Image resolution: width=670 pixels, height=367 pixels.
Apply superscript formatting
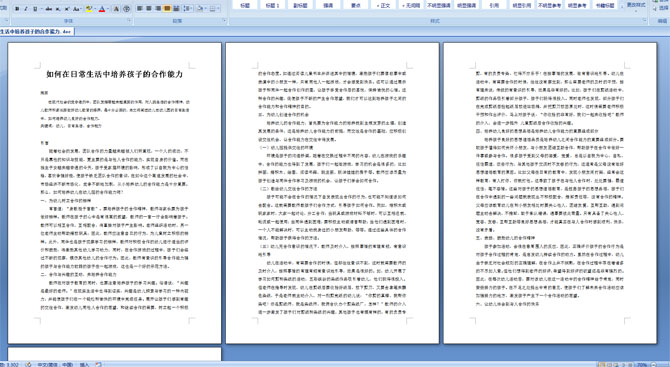coord(67,9)
